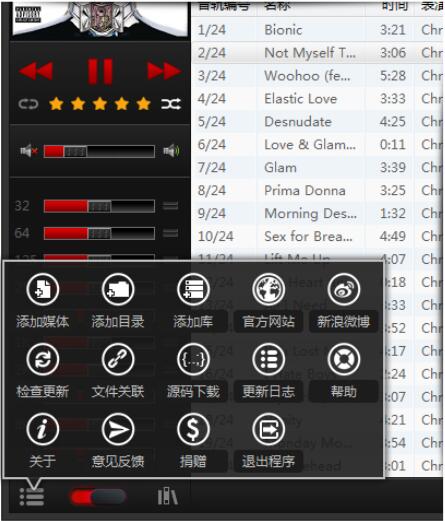The height and width of the screenshot is (521, 445).
Task: Click the 4:49 duration cell
Action: click(393, 236)
